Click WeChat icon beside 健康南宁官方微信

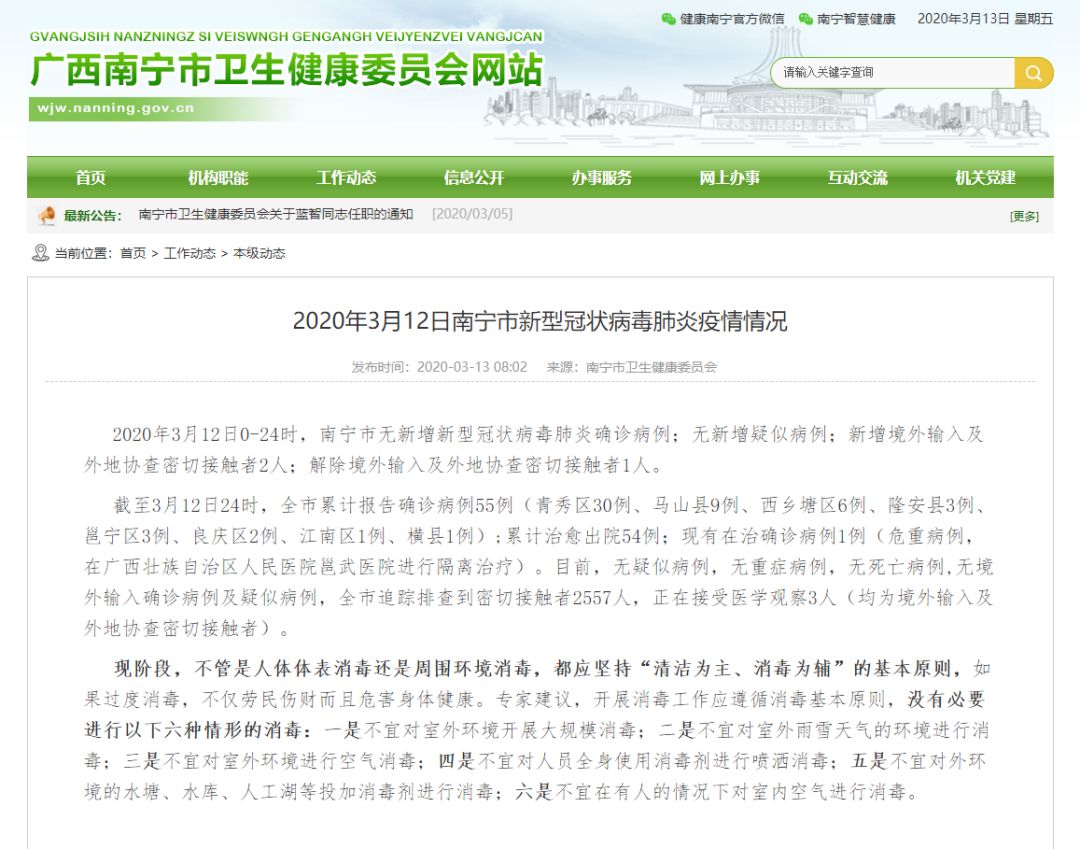coord(669,19)
